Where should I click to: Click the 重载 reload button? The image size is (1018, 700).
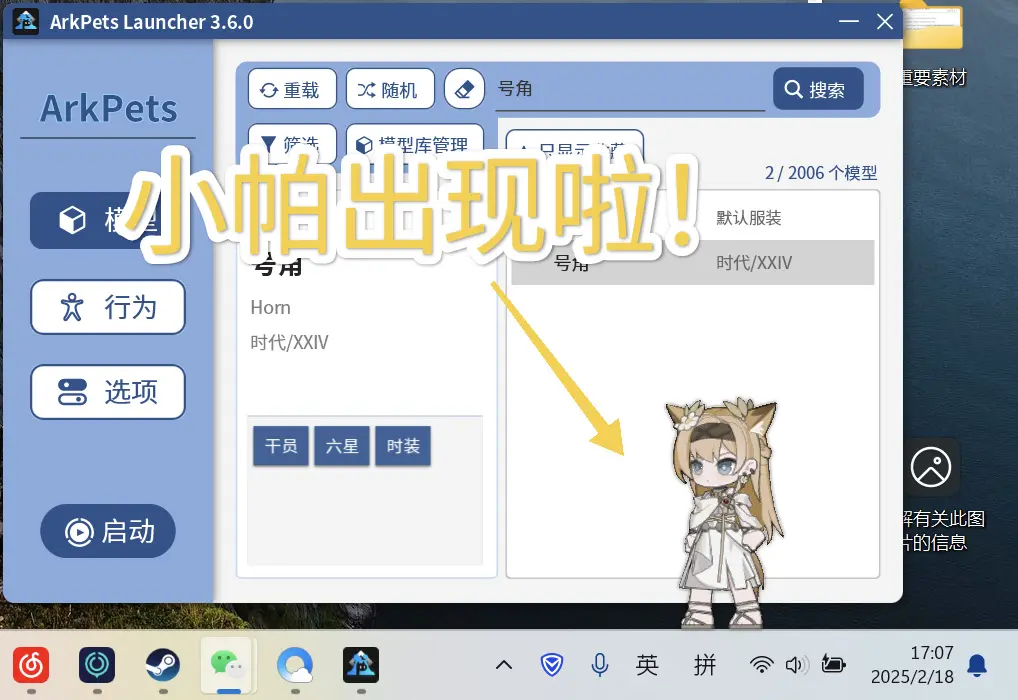[291, 90]
